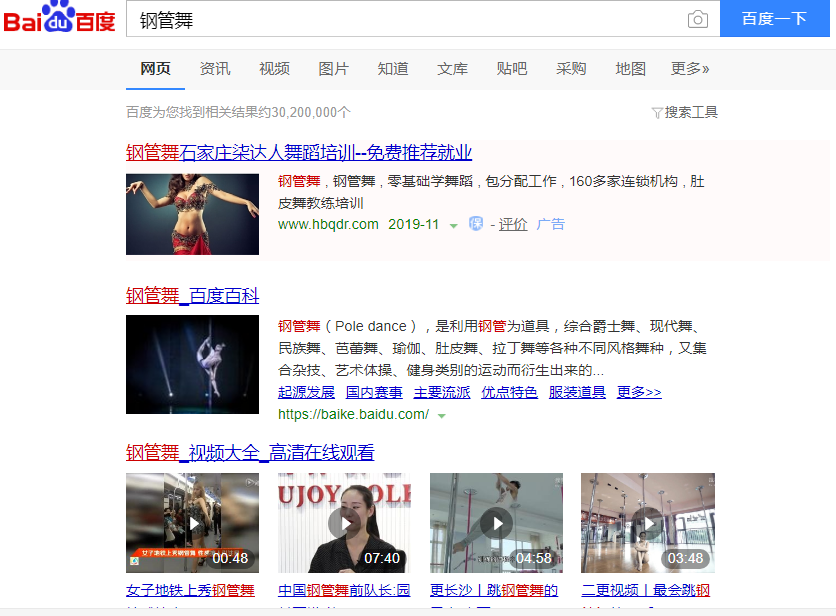Open the 更多» more categories menu
Image resolution: width=836 pixels, height=616 pixels.
(690, 69)
